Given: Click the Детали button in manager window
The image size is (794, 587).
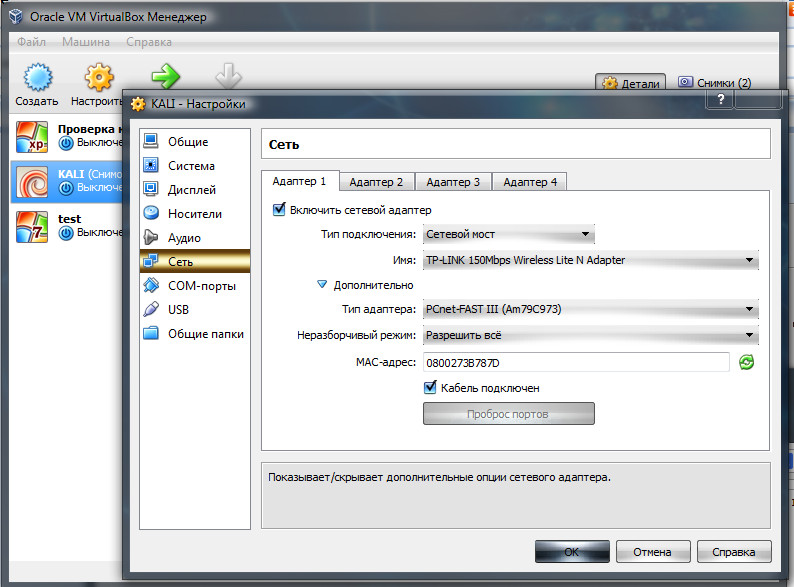Looking at the screenshot, I should [x=630, y=83].
